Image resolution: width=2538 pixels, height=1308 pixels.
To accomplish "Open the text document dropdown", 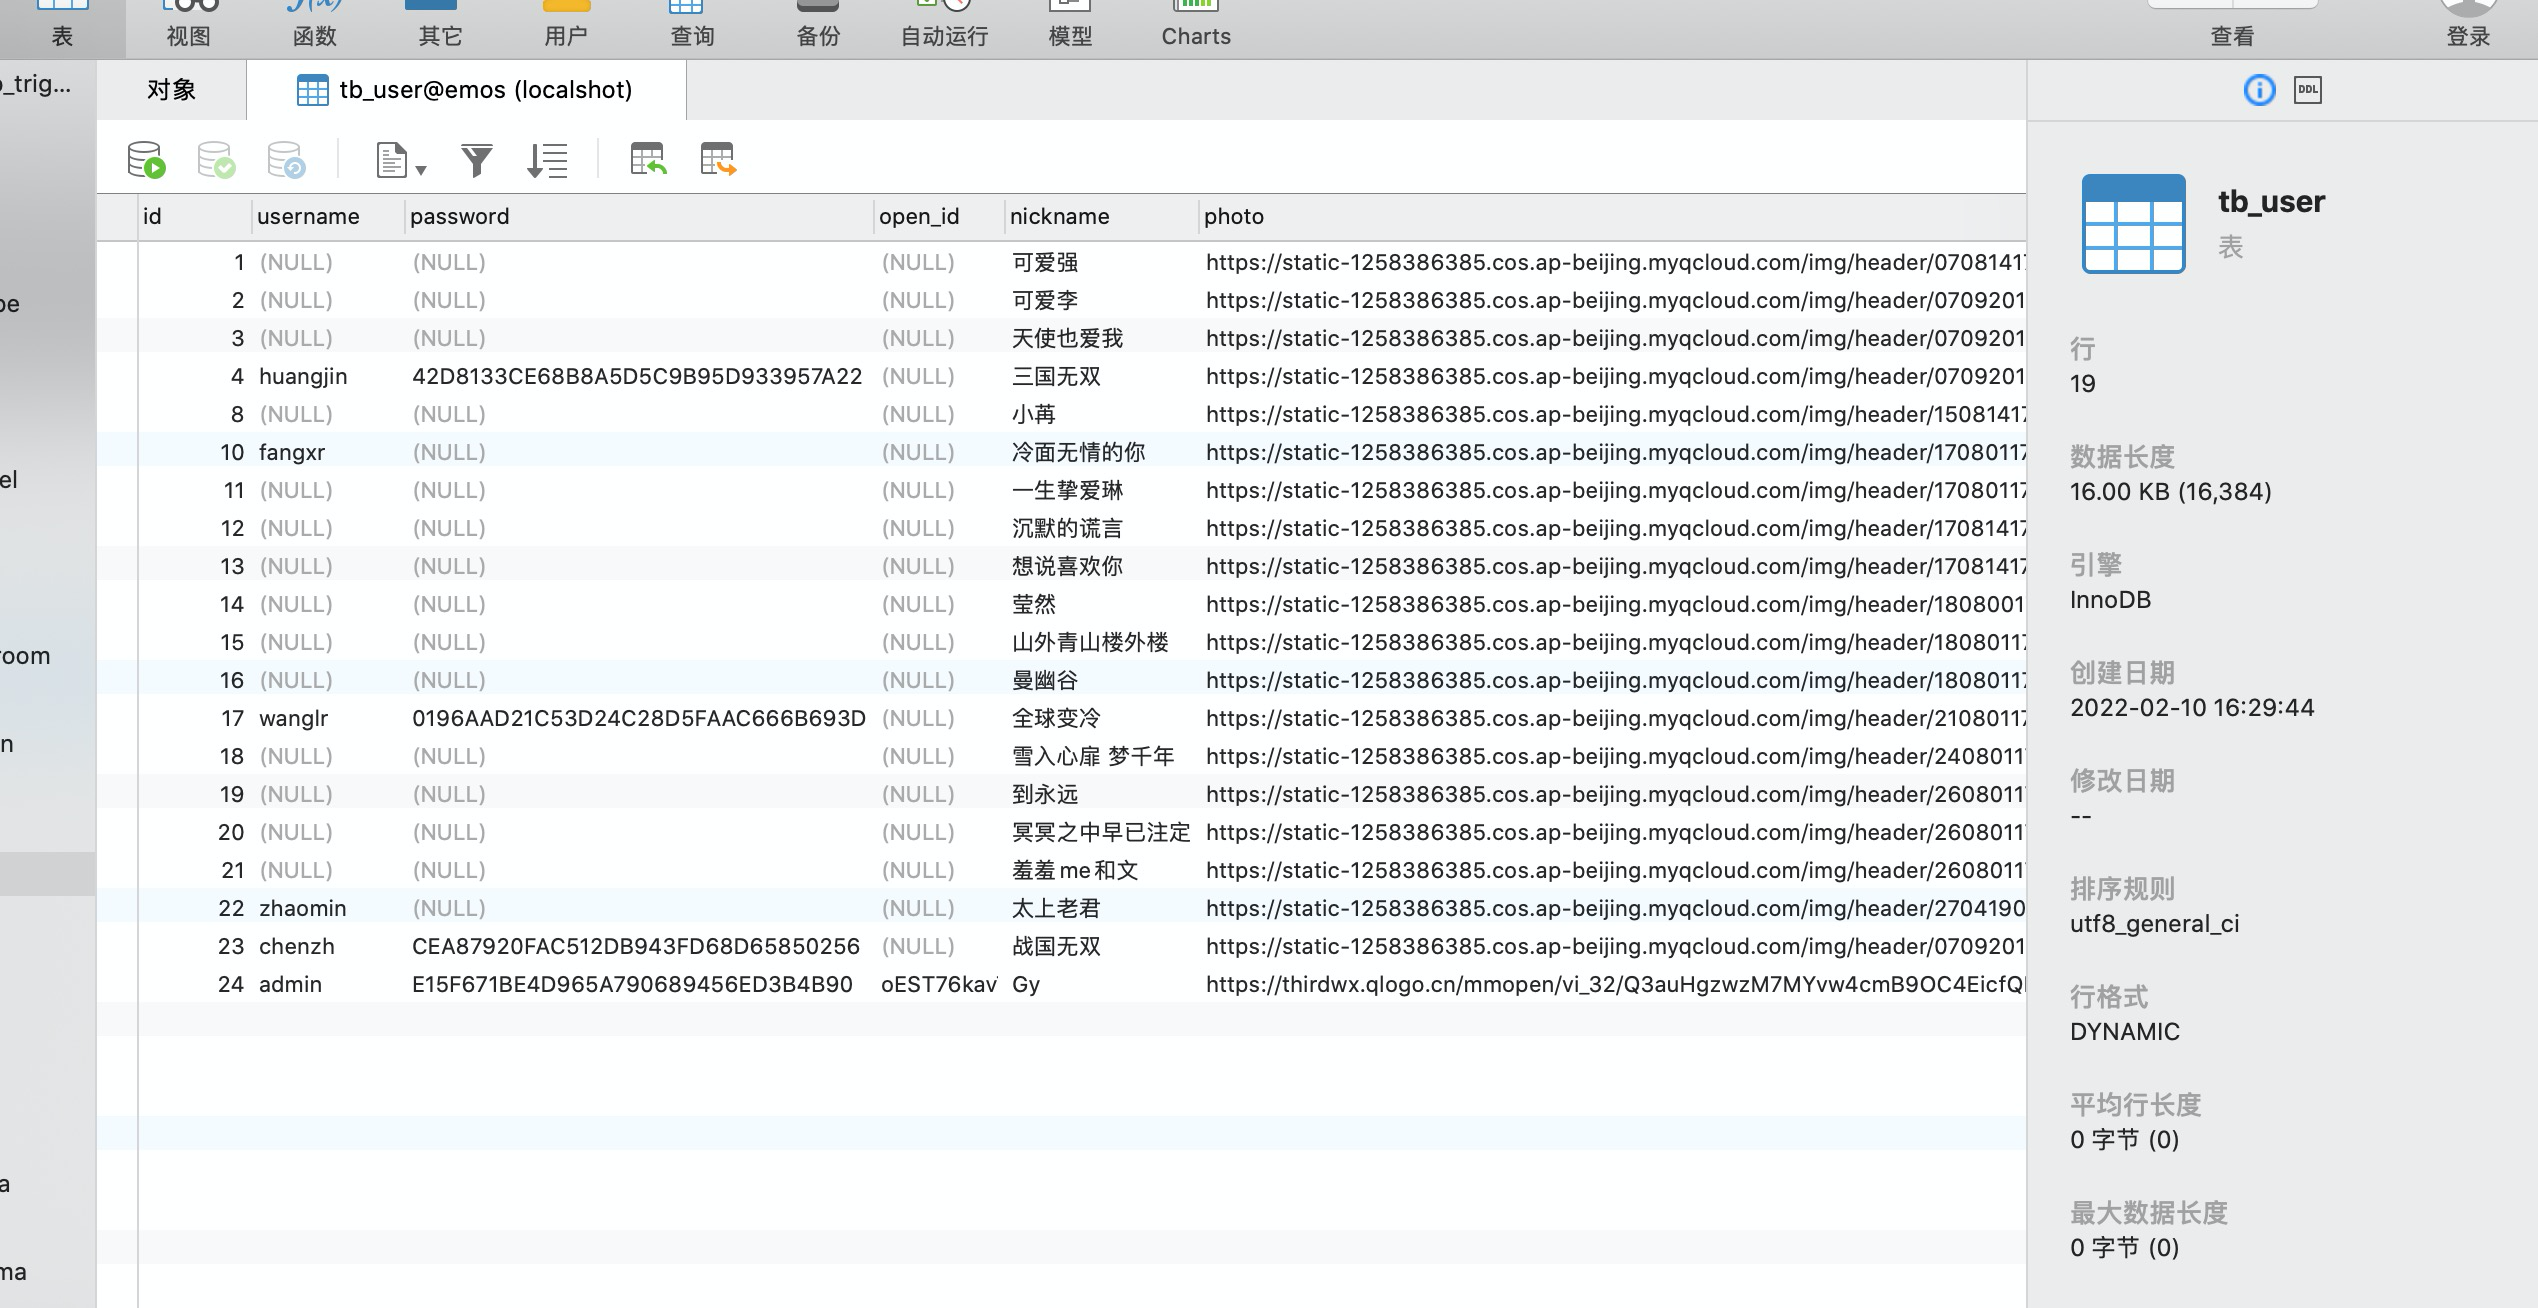I will pos(401,160).
